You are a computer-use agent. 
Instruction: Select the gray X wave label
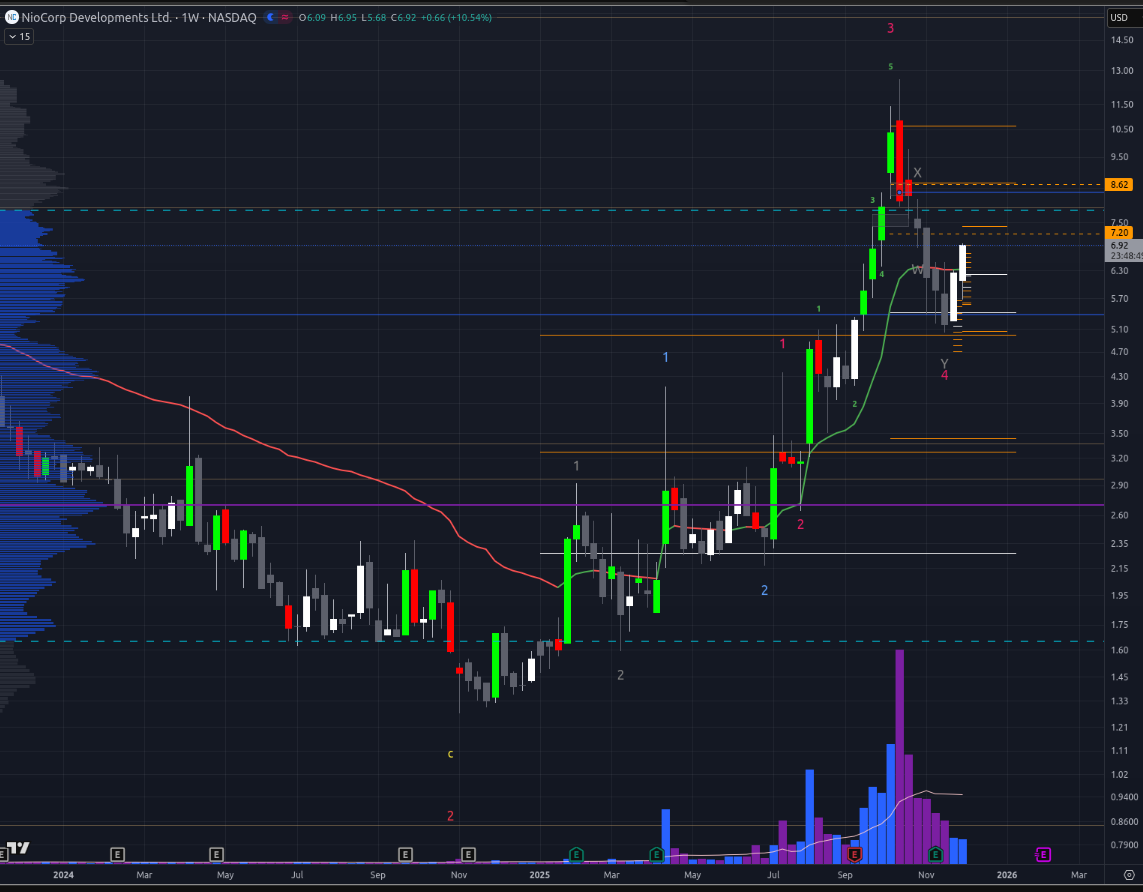point(917,173)
